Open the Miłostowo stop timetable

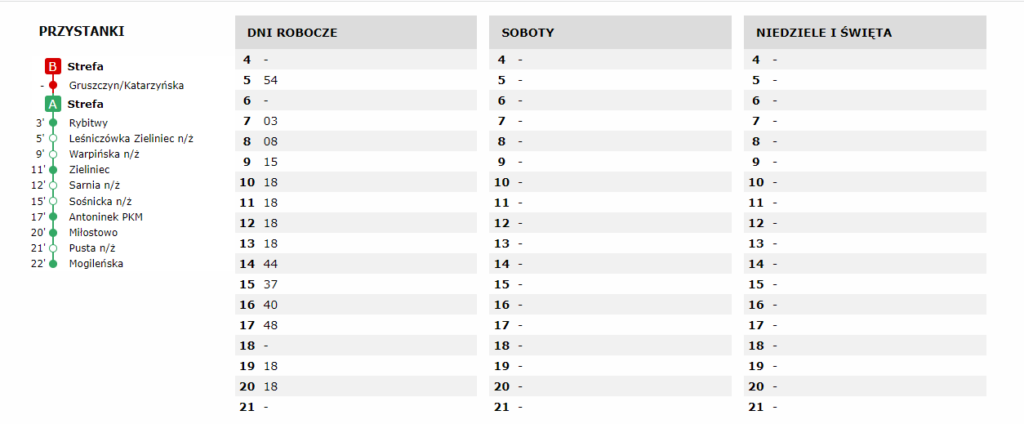(x=93, y=232)
